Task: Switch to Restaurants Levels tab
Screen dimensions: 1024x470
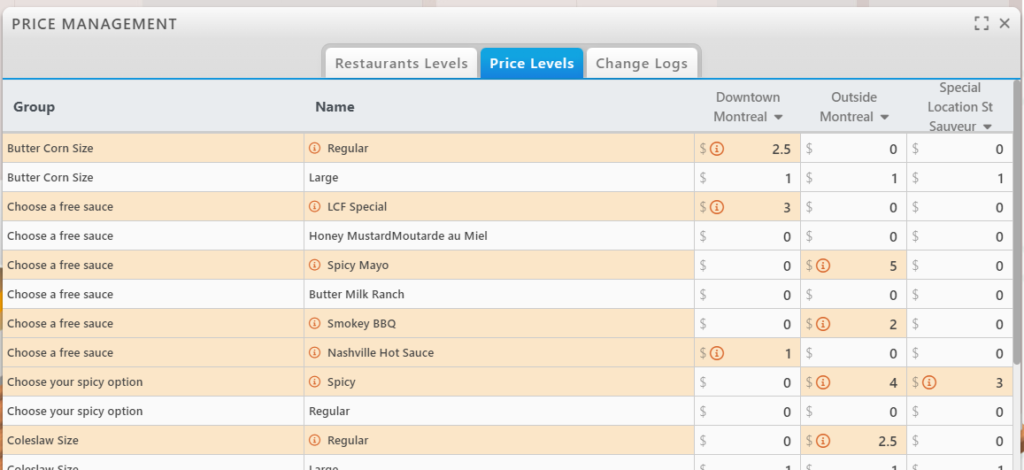Action: click(x=401, y=63)
